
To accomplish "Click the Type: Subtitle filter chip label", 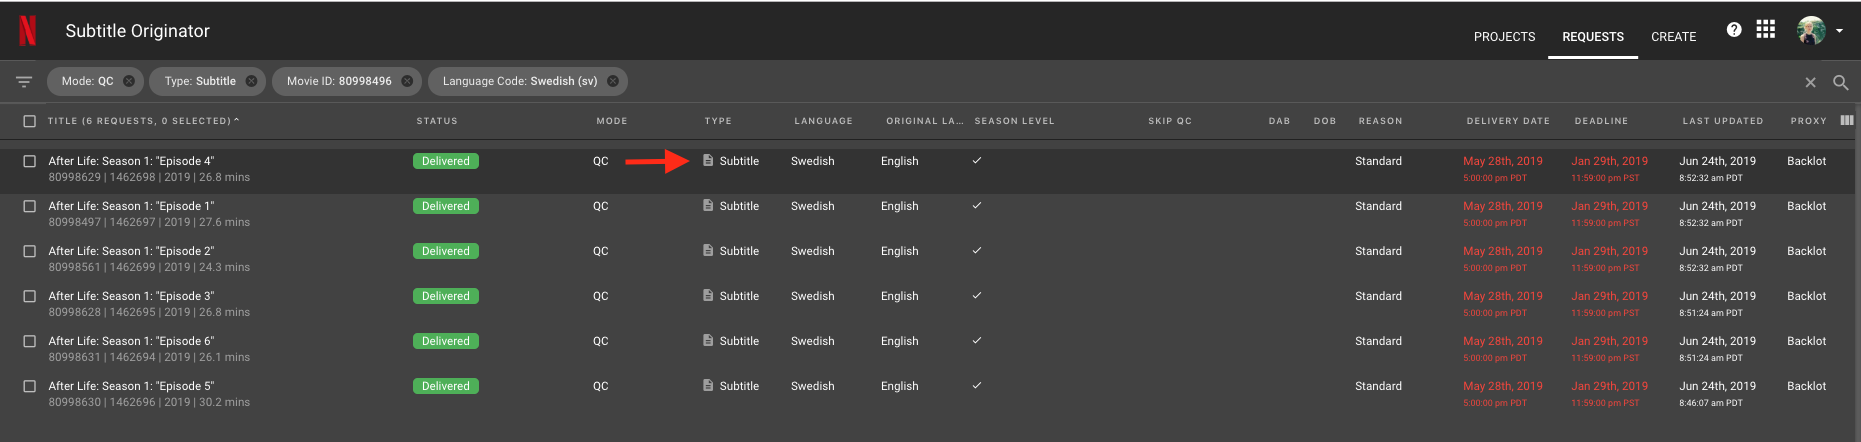I will tap(200, 81).
